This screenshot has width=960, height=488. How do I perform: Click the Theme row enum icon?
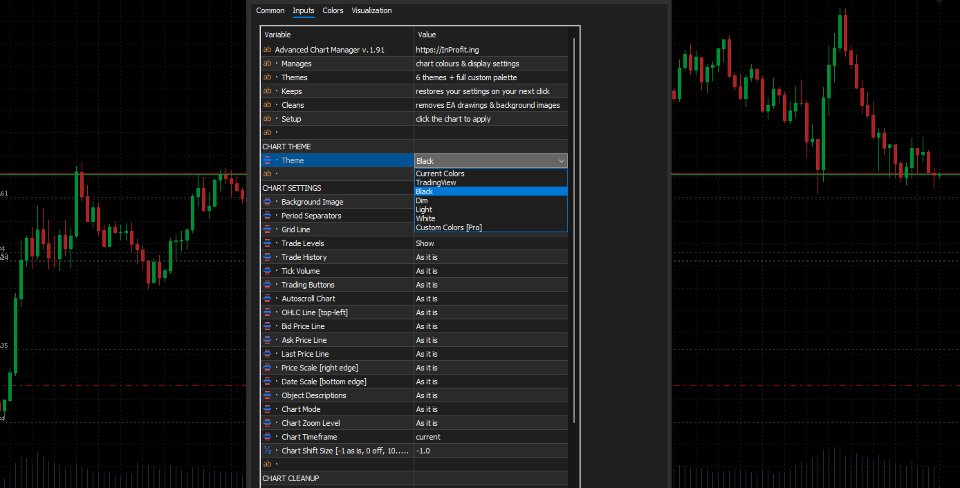pyautogui.click(x=267, y=160)
